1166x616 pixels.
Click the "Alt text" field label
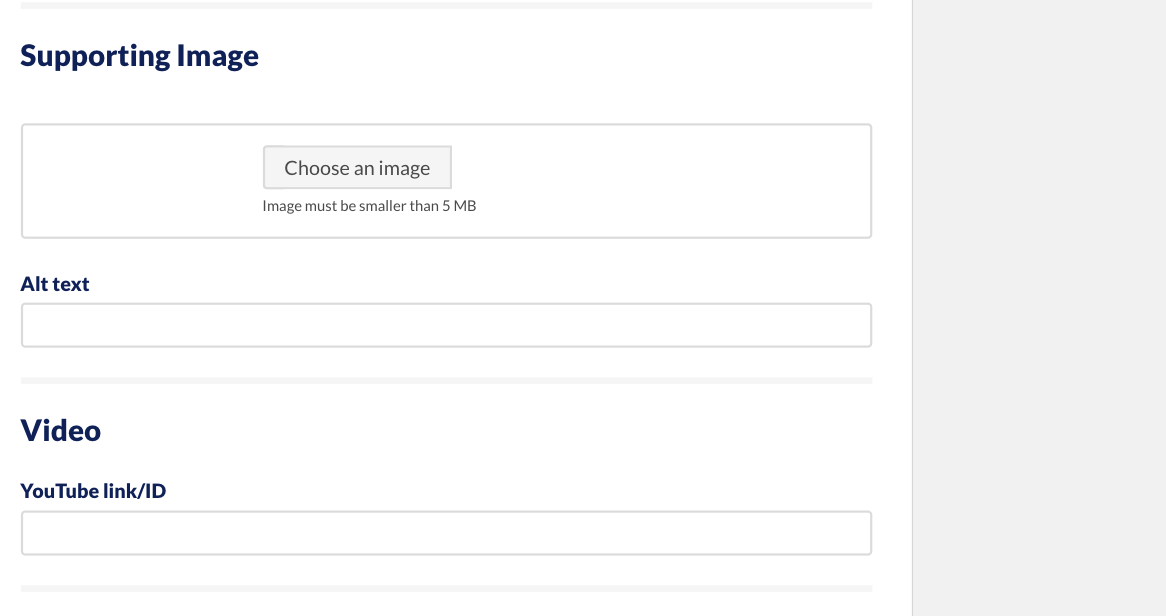pos(55,284)
